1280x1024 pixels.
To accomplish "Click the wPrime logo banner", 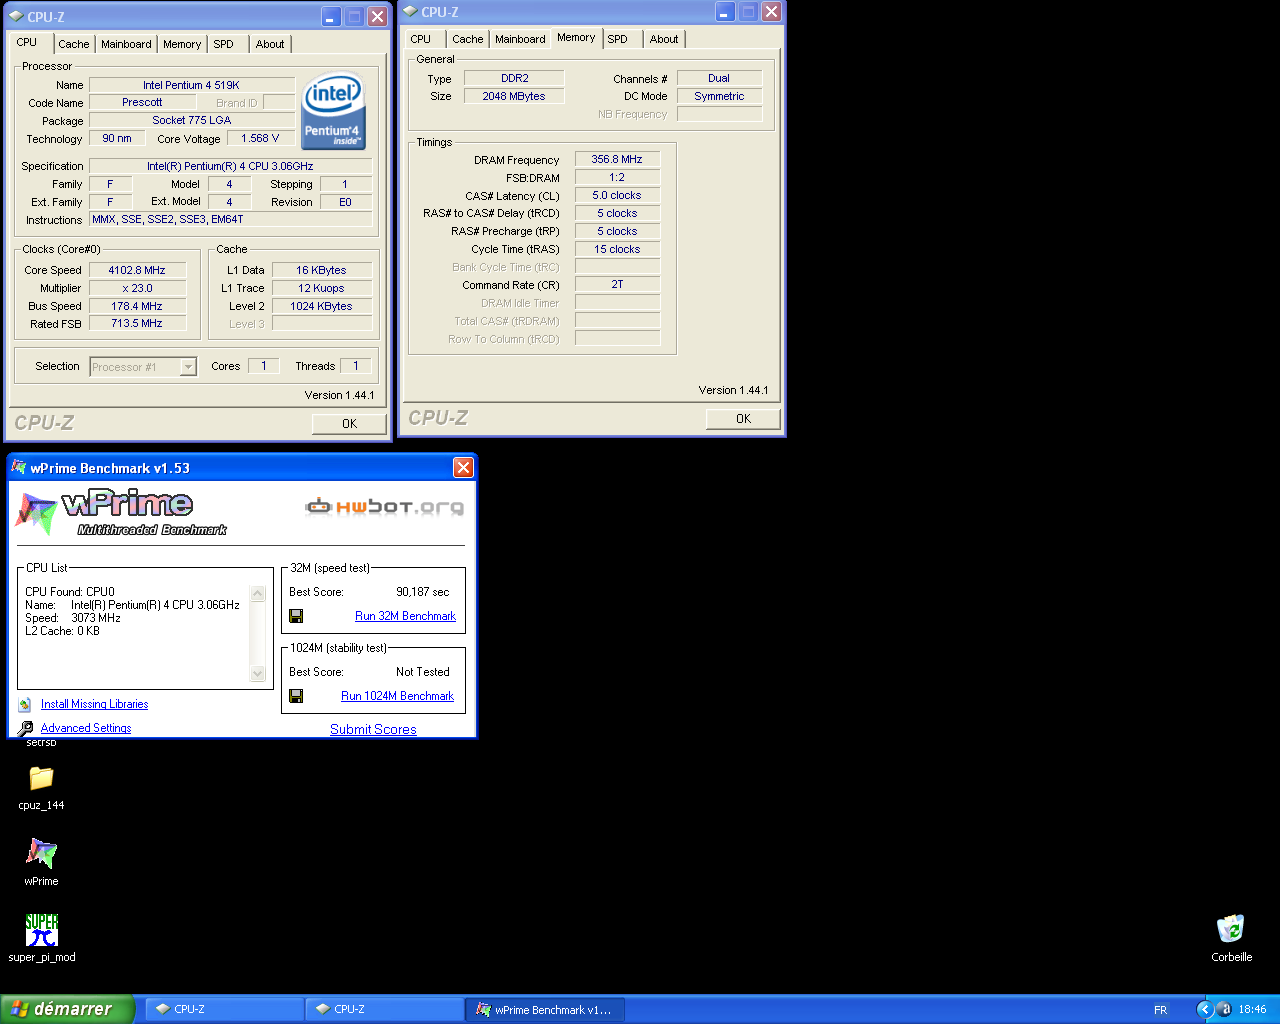I will click(122, 512).
